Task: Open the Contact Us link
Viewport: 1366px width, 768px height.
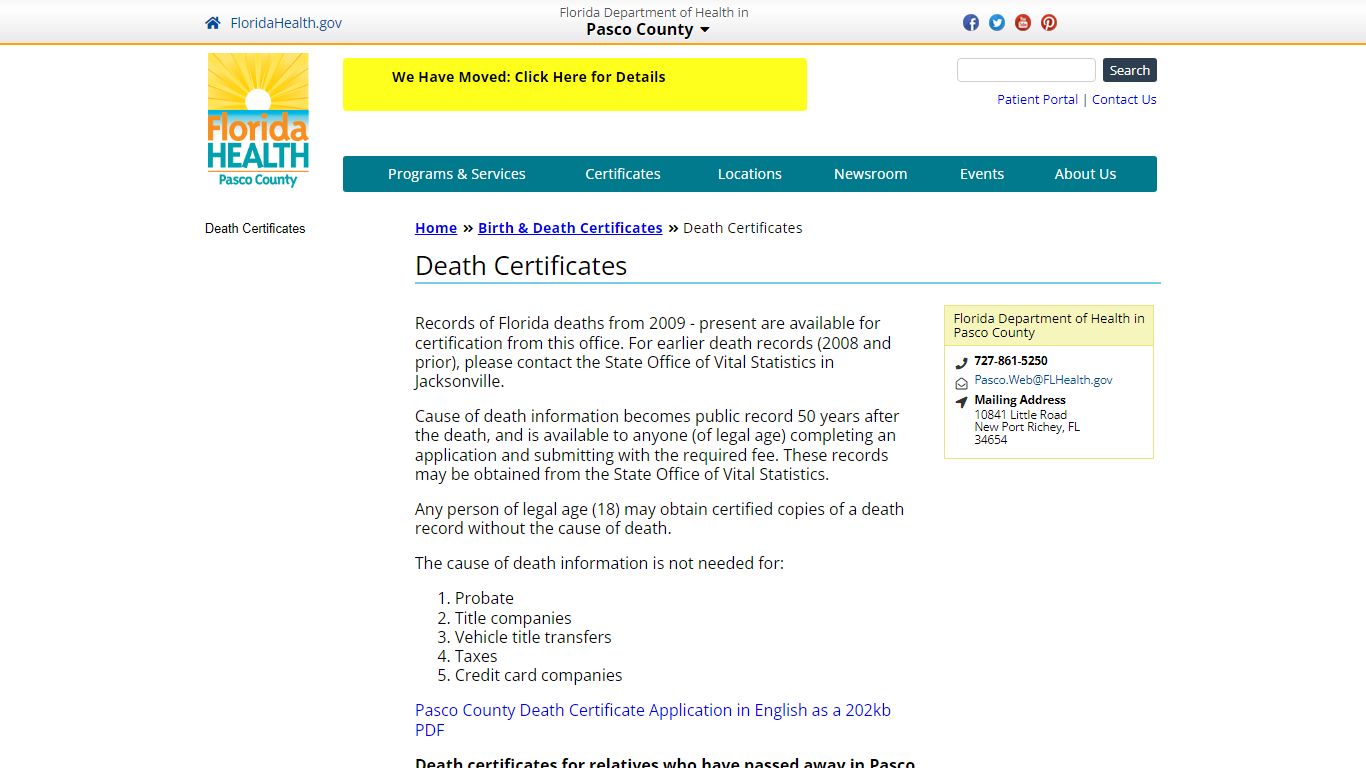Action: pyautogui.click(x=1124, y=99)
